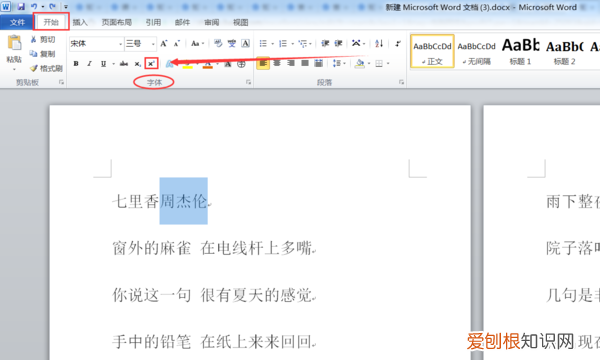Screen dimensions: 600x360
Task: Open Paragraph dialog box launcher
Action: (x=401, y=82)
